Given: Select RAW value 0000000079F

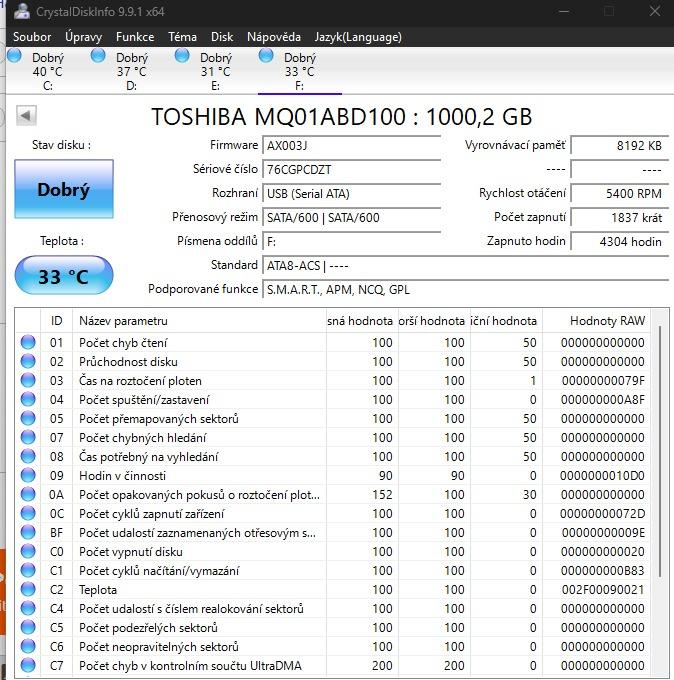Looking at the screenshot, I should coord(603,381).
